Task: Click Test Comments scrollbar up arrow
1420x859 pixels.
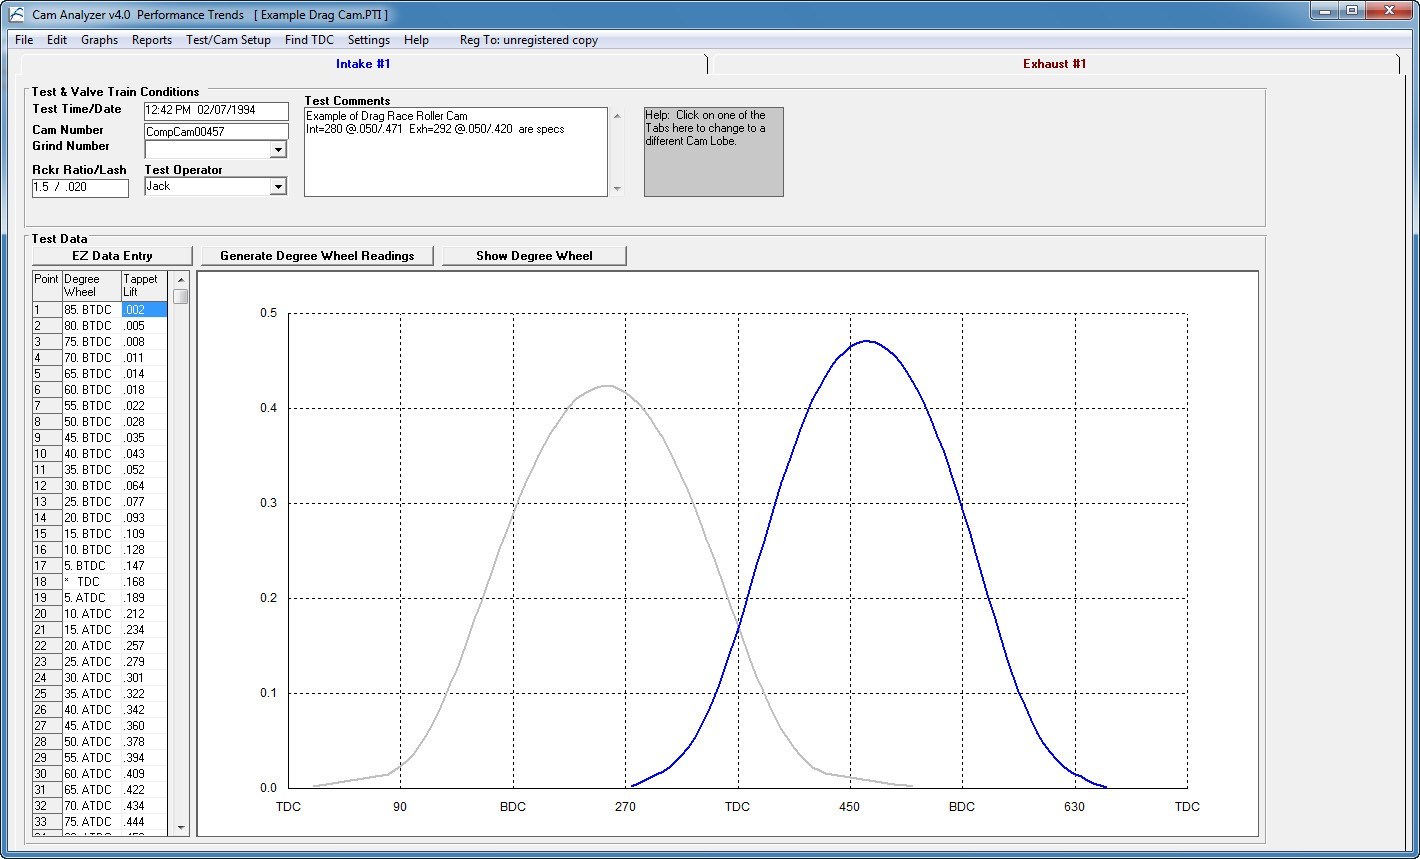Action: click(x=616, y=115)
